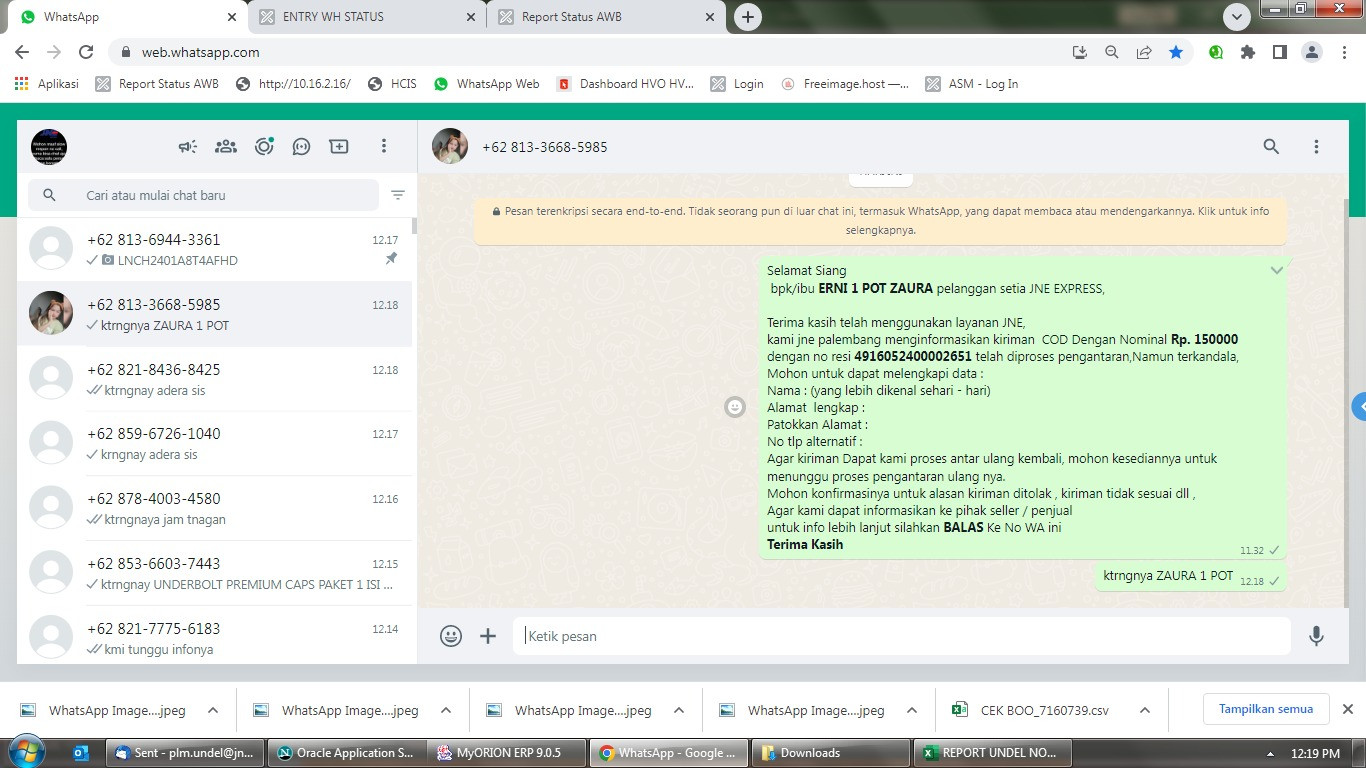
Task: Open chat with +62 821-8436-8425
Action: tap(215, 380)
